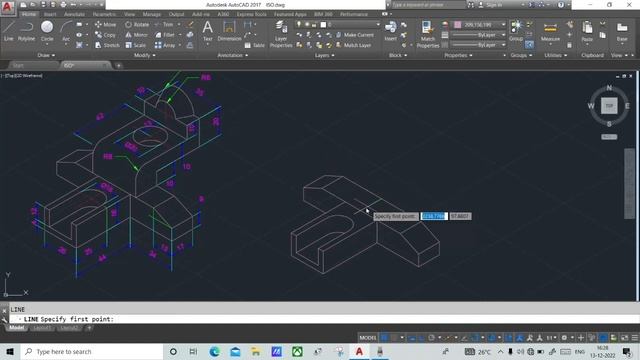Toggle object snap in status bar
Screen dimensions: 640x360
point(475,338)
